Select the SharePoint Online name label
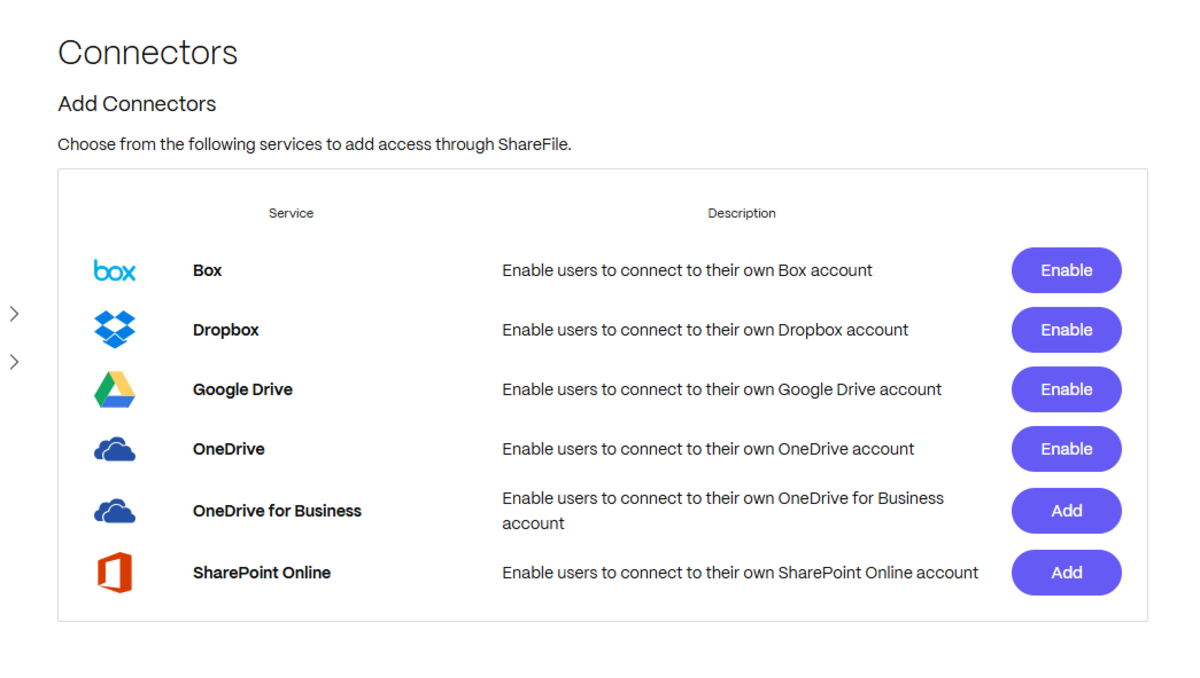Screen dimensions: 1200x678 pyautogui.click(x=262, y=572)
